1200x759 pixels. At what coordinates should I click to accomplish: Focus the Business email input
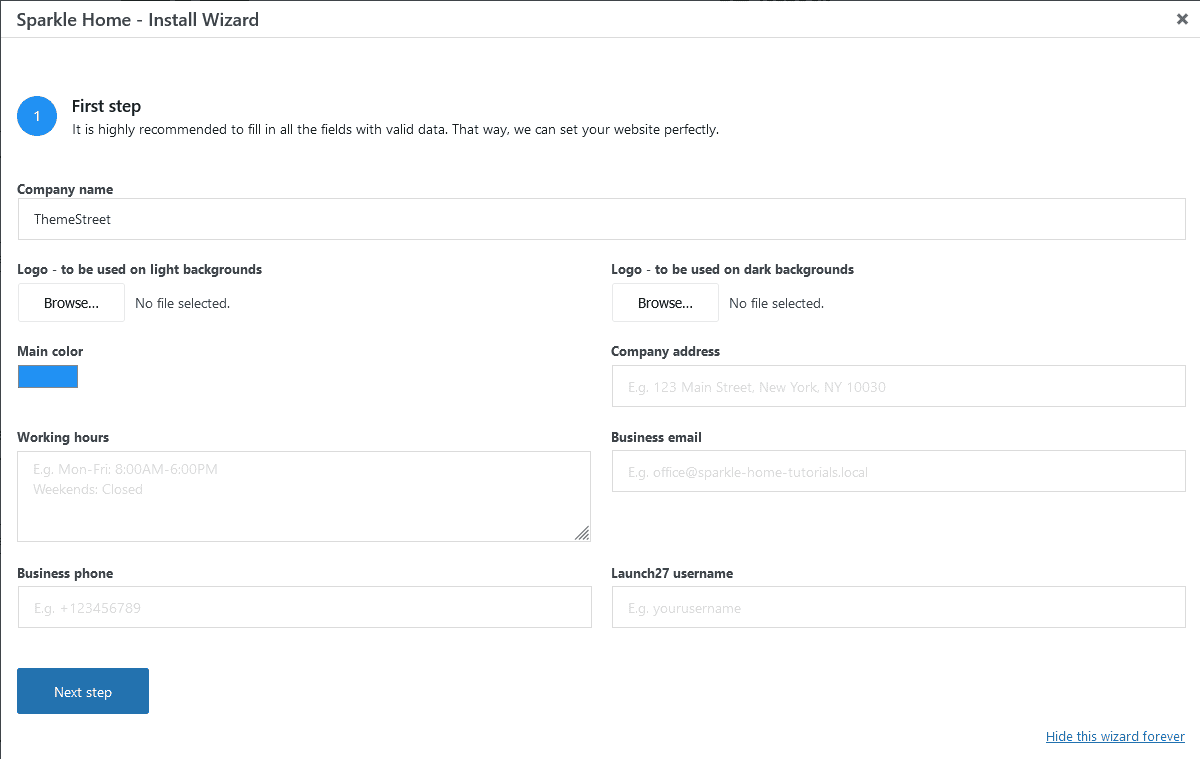pos(897,471)
